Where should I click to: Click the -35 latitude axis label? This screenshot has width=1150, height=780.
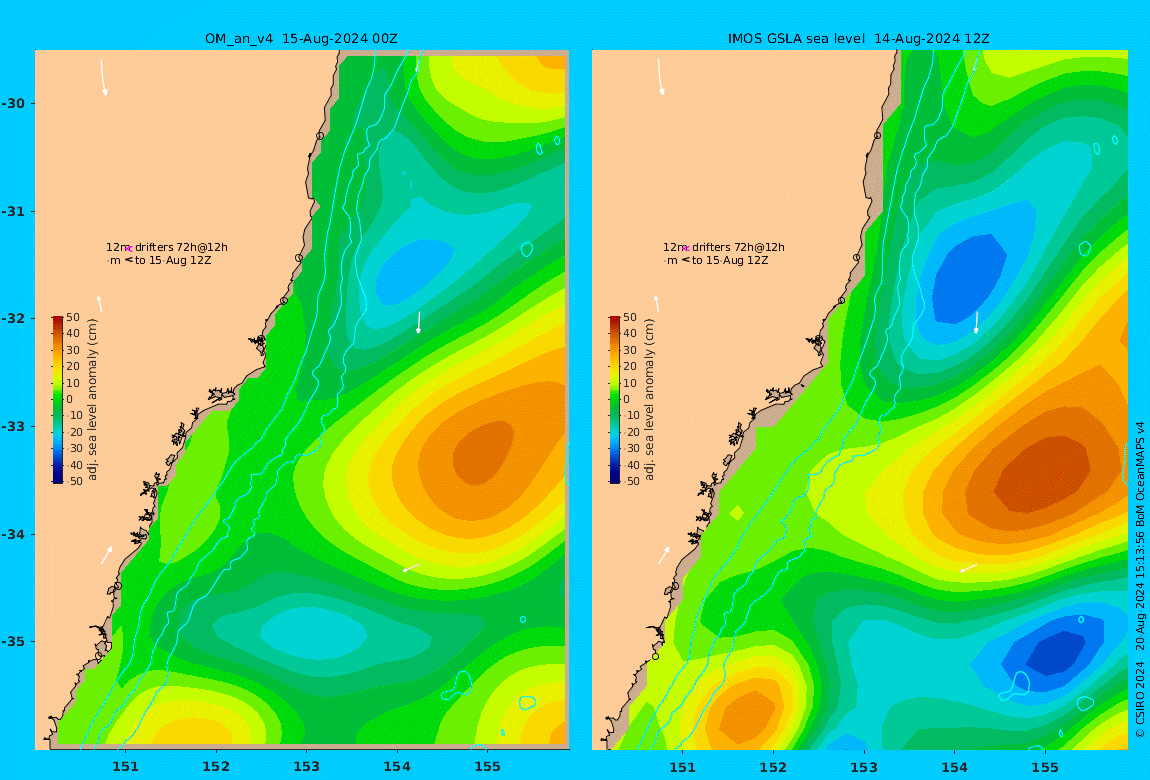click(13, 641)
